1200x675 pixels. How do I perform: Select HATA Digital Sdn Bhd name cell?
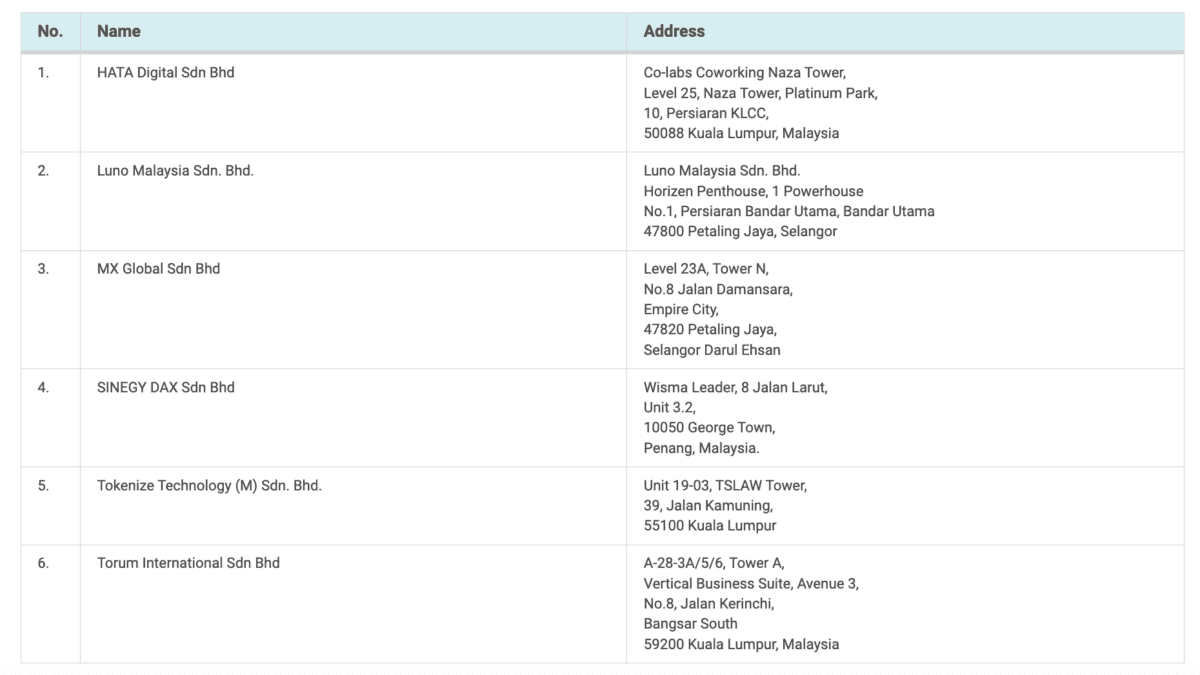pyautogui.click(x=166, y=73)
